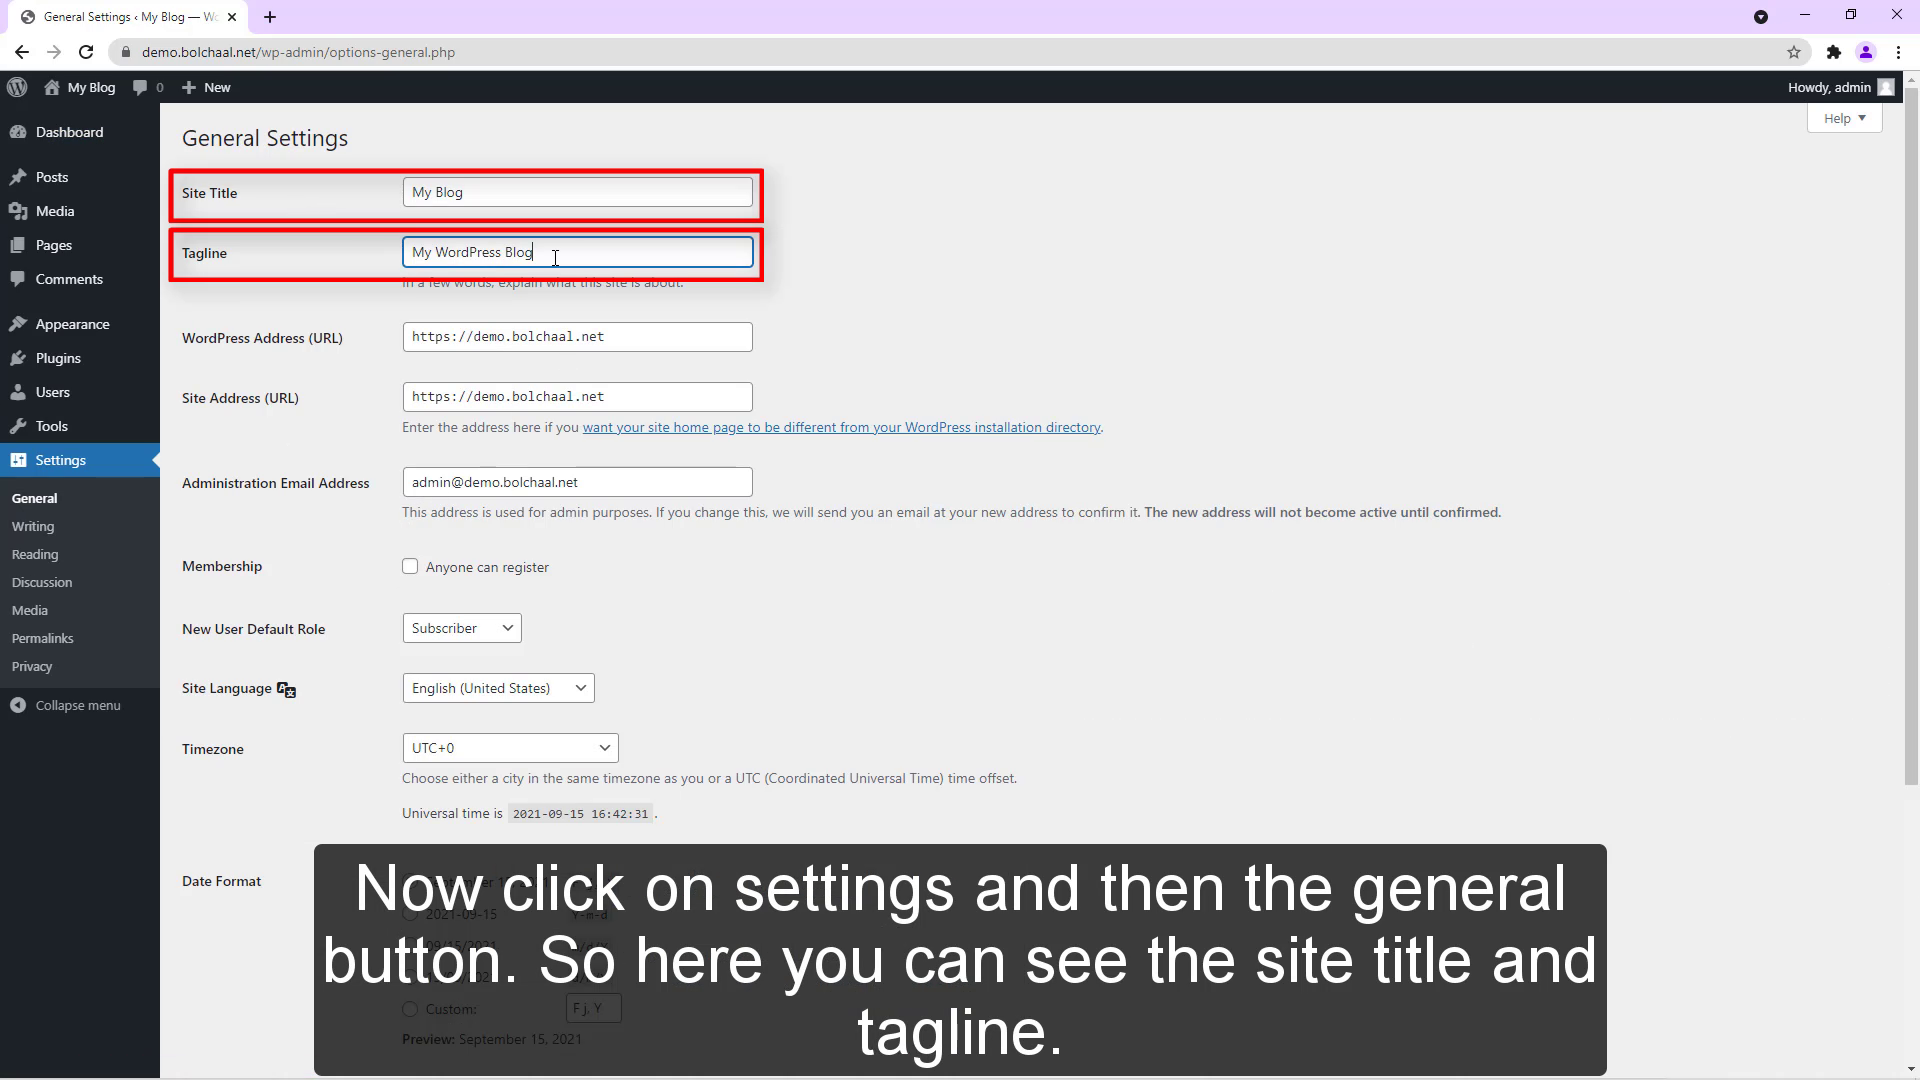Click the General Settings heading

pos(265,138)
